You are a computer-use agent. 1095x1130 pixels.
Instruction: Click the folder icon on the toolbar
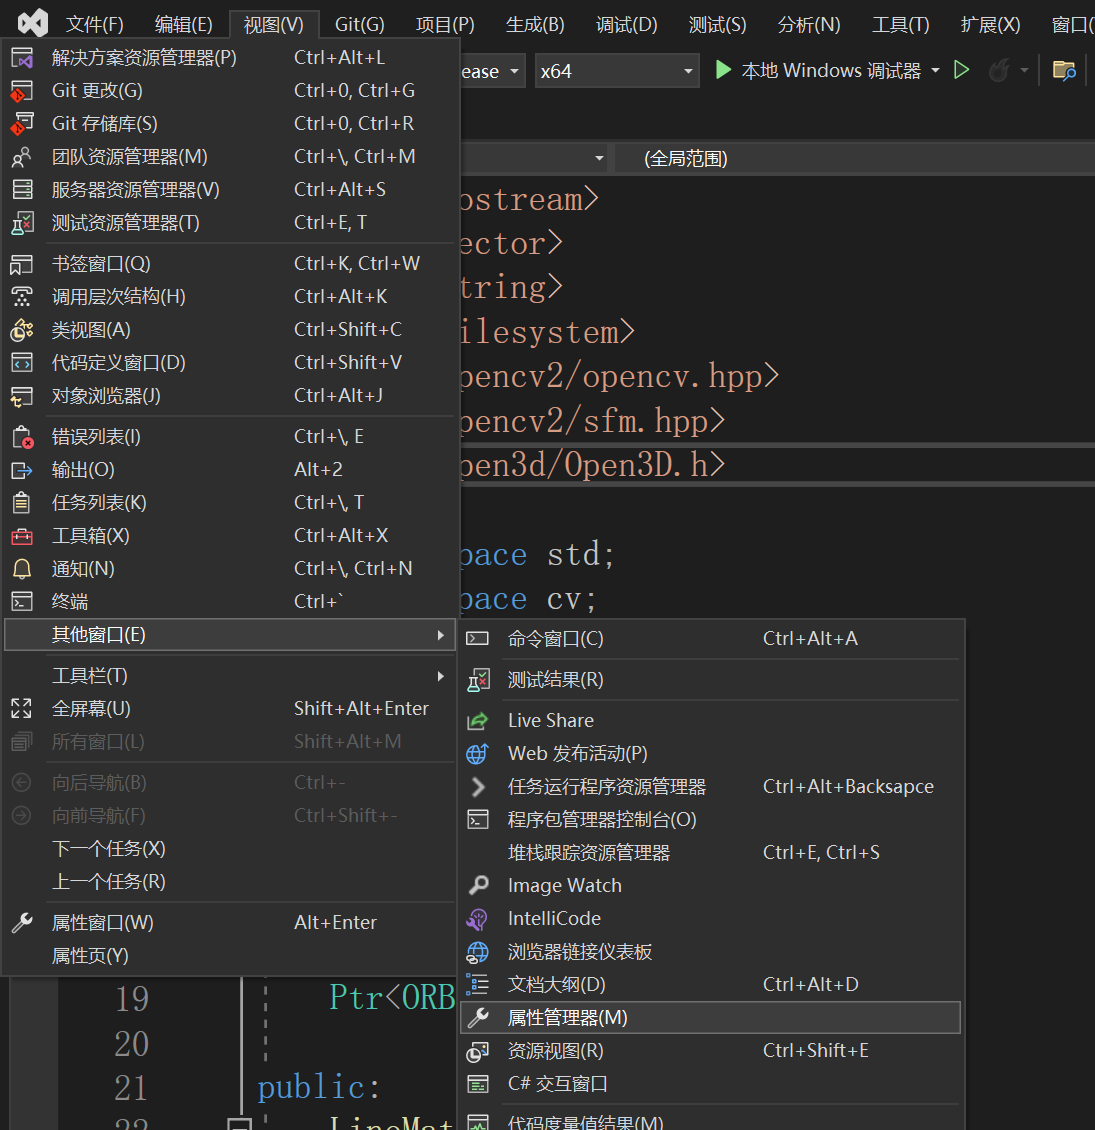[1063, 70]
